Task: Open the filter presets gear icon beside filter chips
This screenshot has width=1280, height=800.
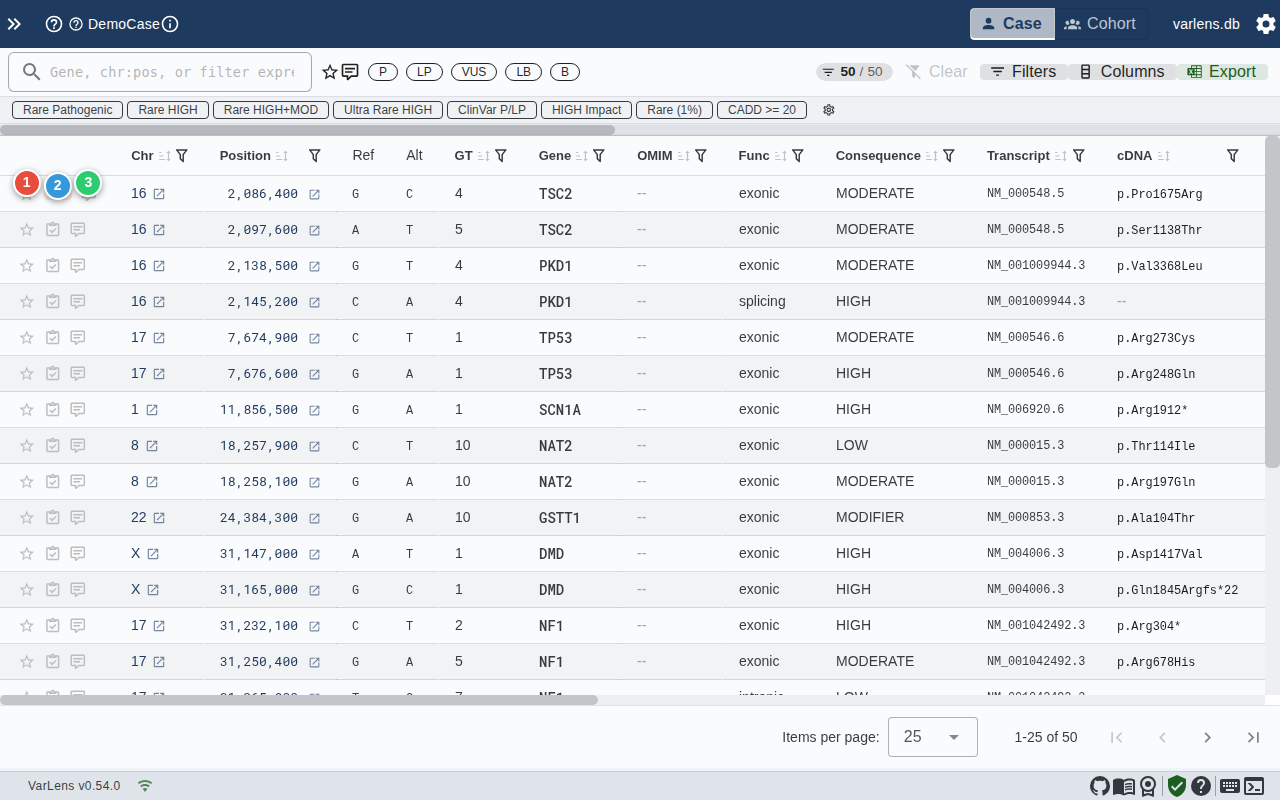Action: coord(829,110)
